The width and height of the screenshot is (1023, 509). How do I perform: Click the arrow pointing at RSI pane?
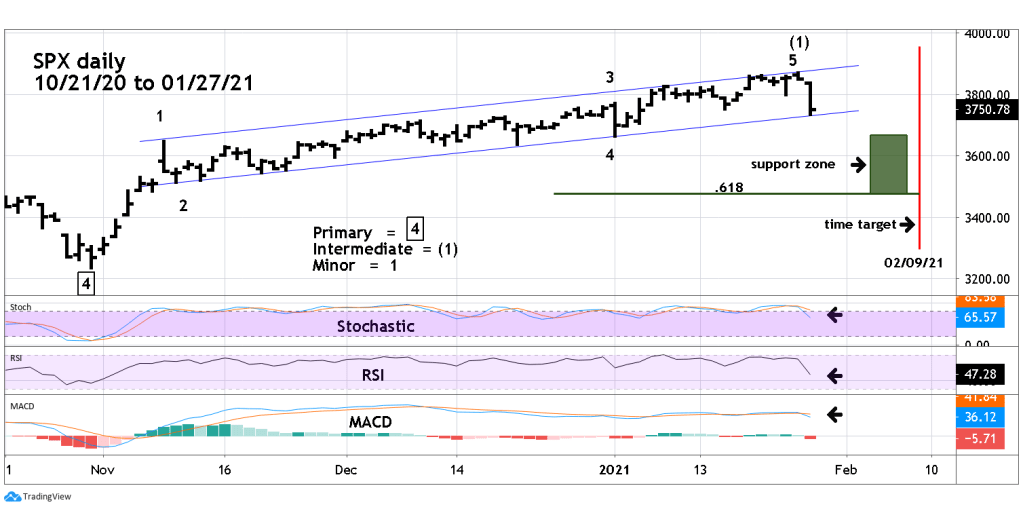pyautogui.click(x=833, y=376)
